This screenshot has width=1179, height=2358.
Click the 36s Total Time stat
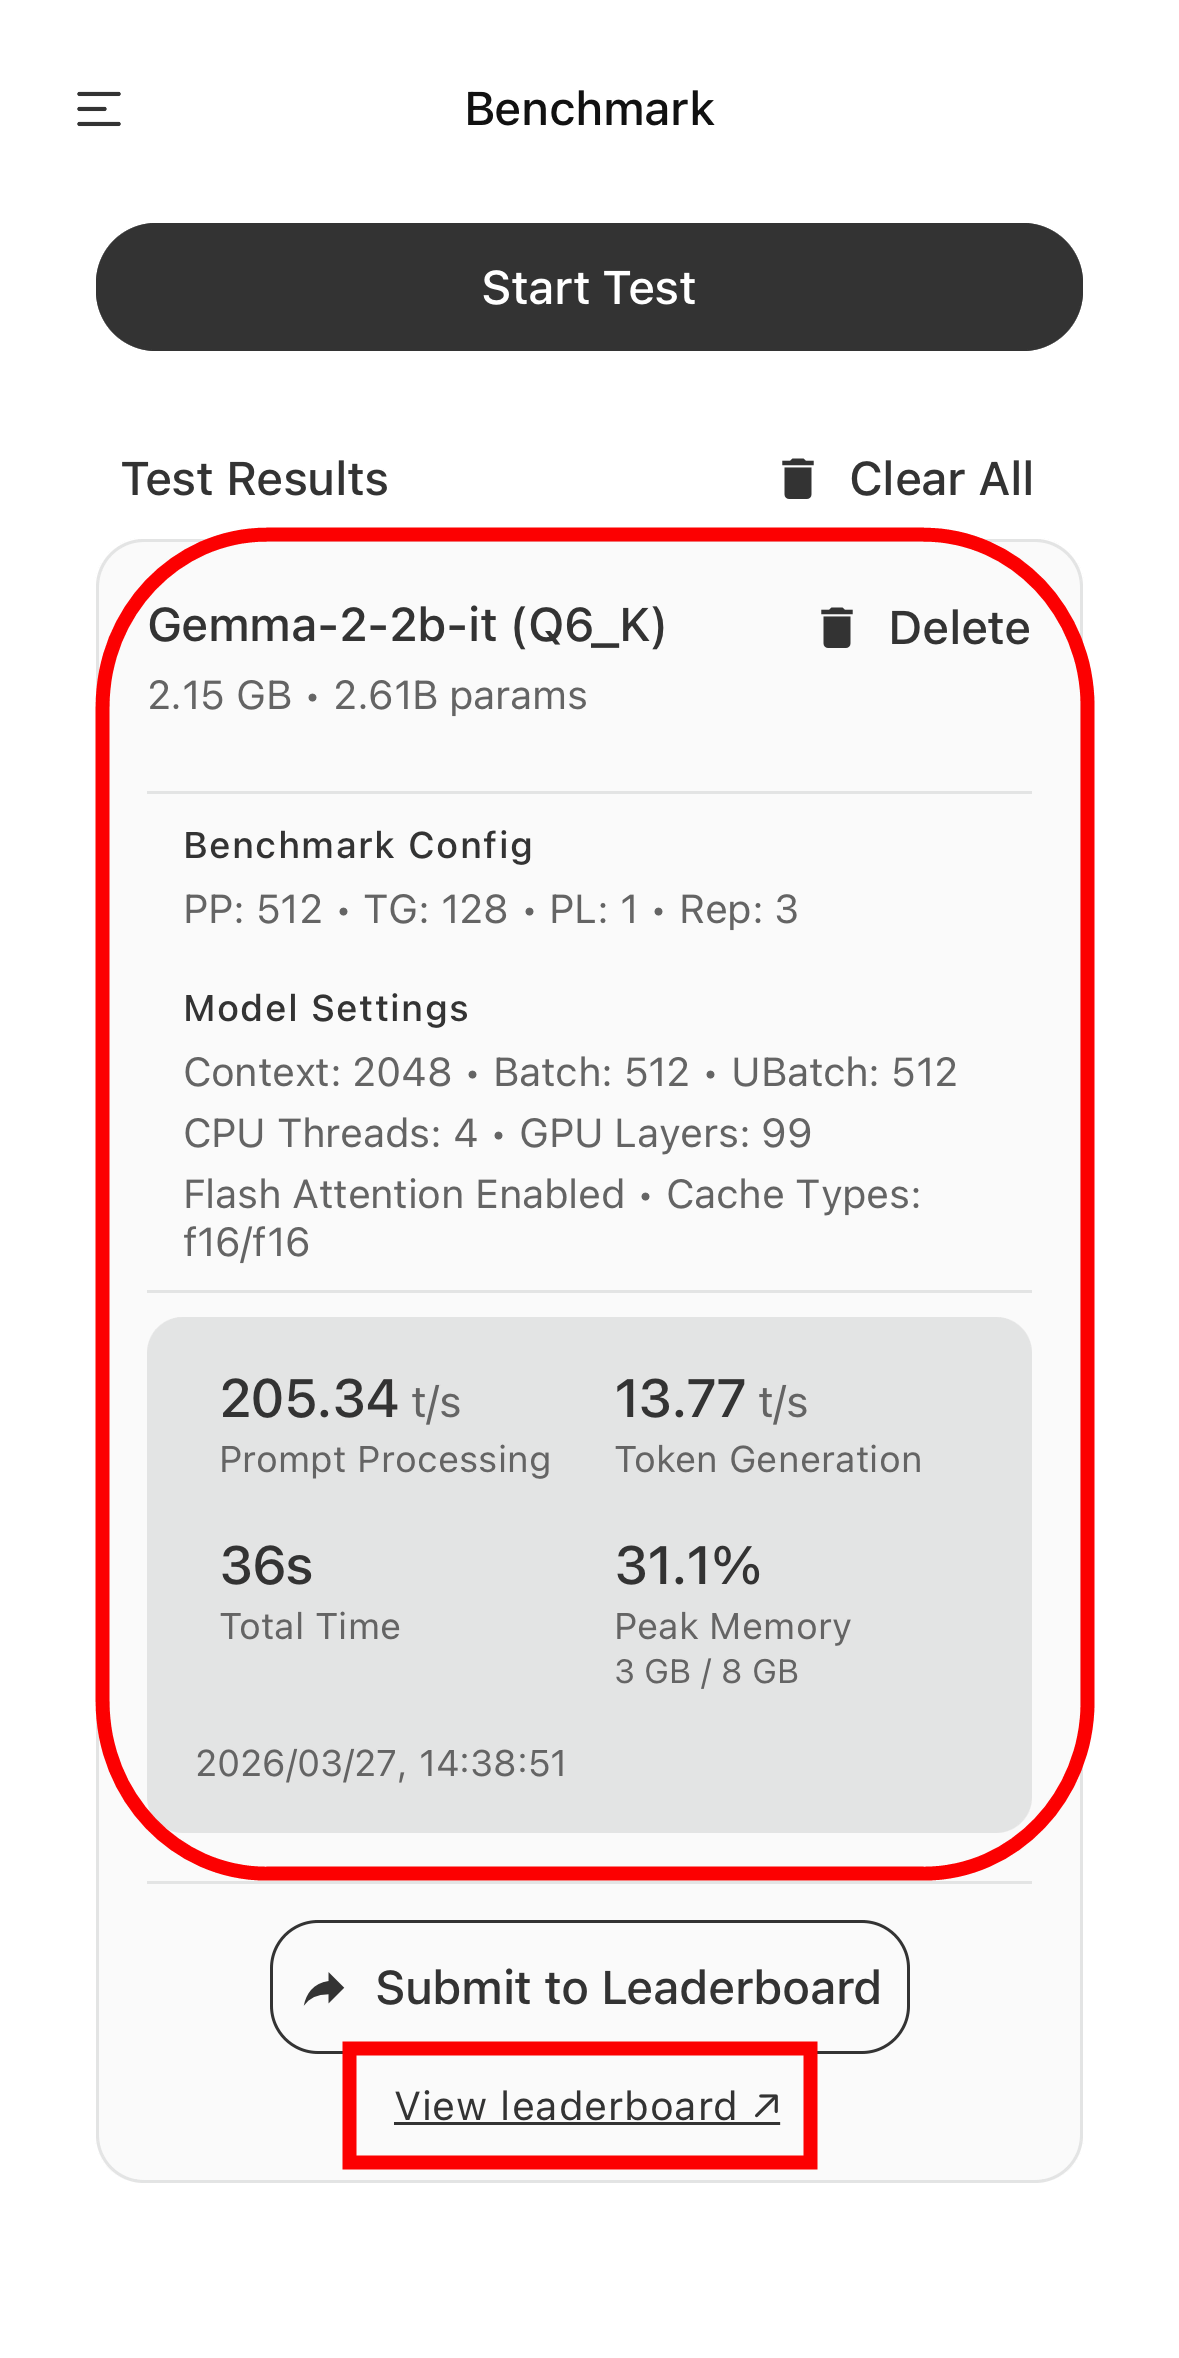click(x=267, y=1566)
